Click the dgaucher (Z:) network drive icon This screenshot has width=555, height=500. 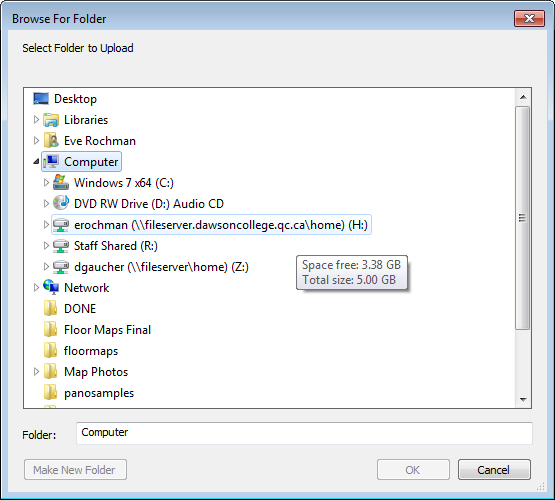[x=61, y=266]
